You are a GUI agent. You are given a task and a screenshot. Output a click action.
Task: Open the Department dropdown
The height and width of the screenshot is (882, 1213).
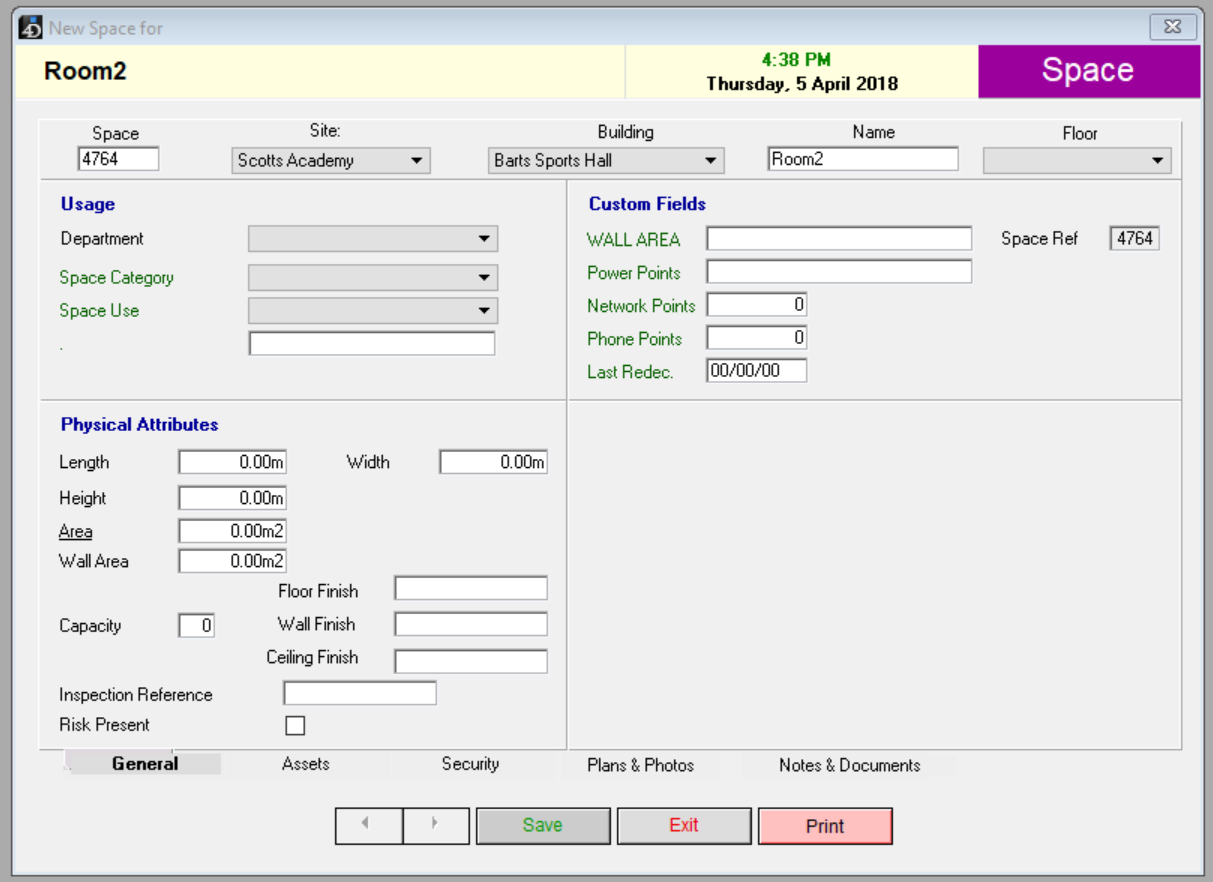pos(373,239)
